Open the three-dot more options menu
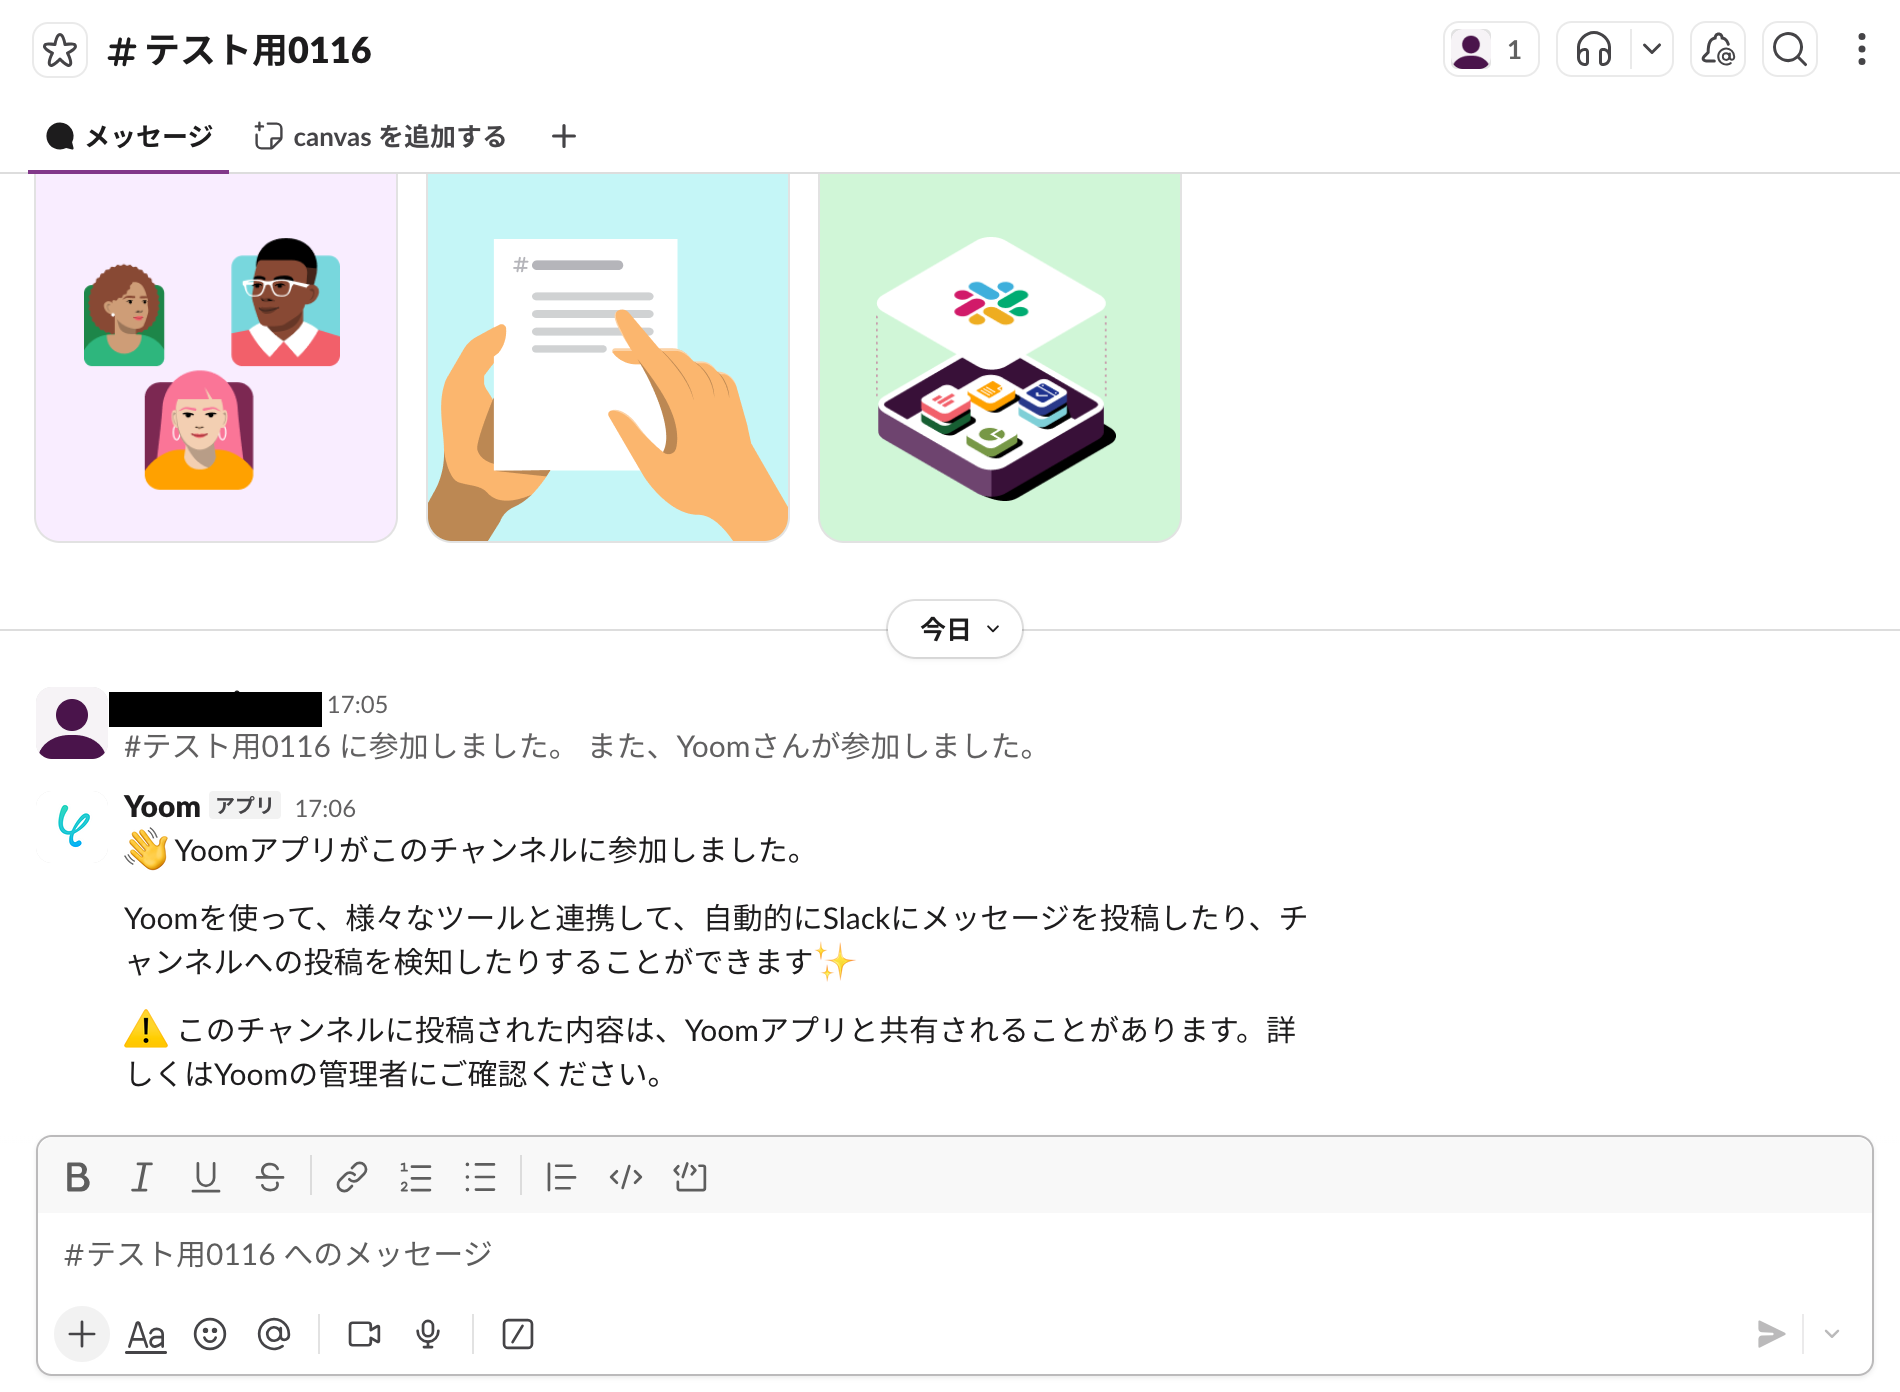Screen dimensions: 1900x1392 point(1861,49)
